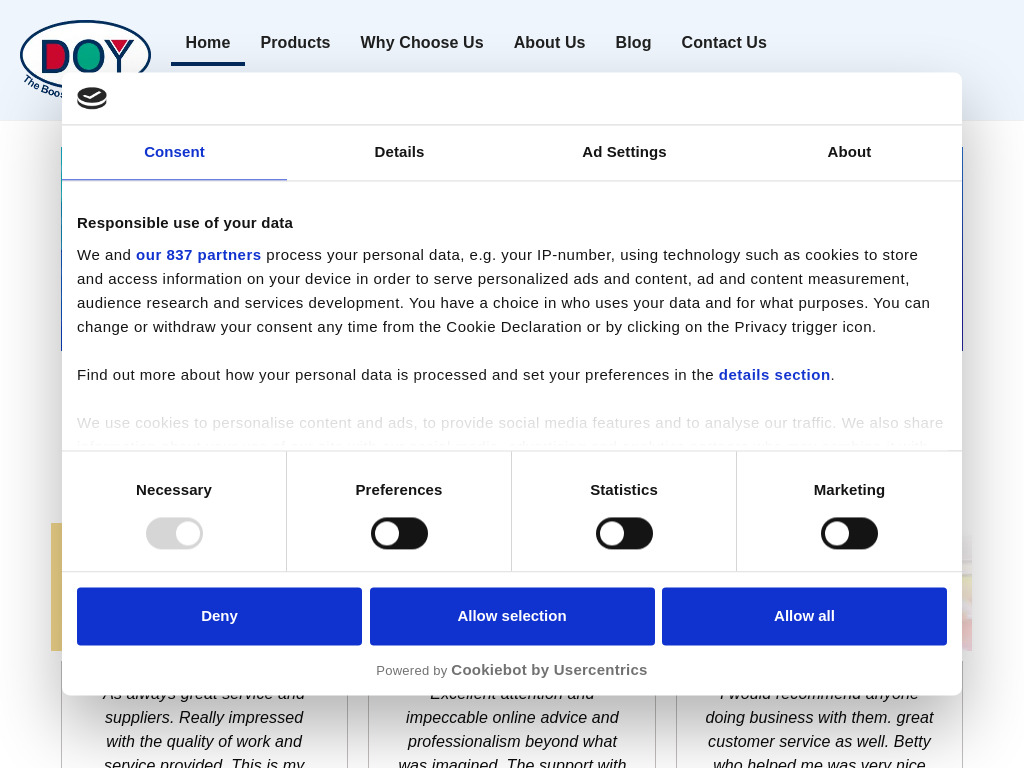Screen dimensions: 1024x768
Task: Click 'Responsible use of your data' heading
Action: pyautogui.click(x=185, y=223)
